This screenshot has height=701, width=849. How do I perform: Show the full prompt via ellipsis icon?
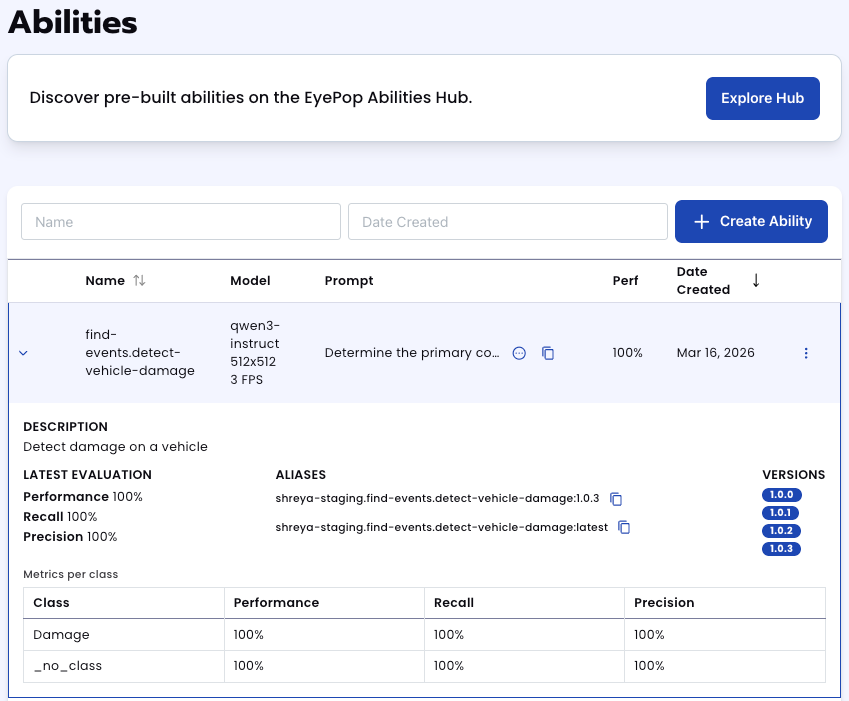(519, 353)
